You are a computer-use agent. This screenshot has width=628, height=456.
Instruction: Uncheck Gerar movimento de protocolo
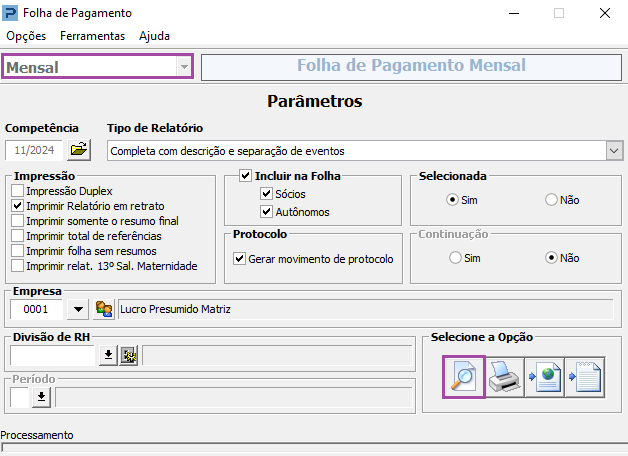(x=240, y=259)
